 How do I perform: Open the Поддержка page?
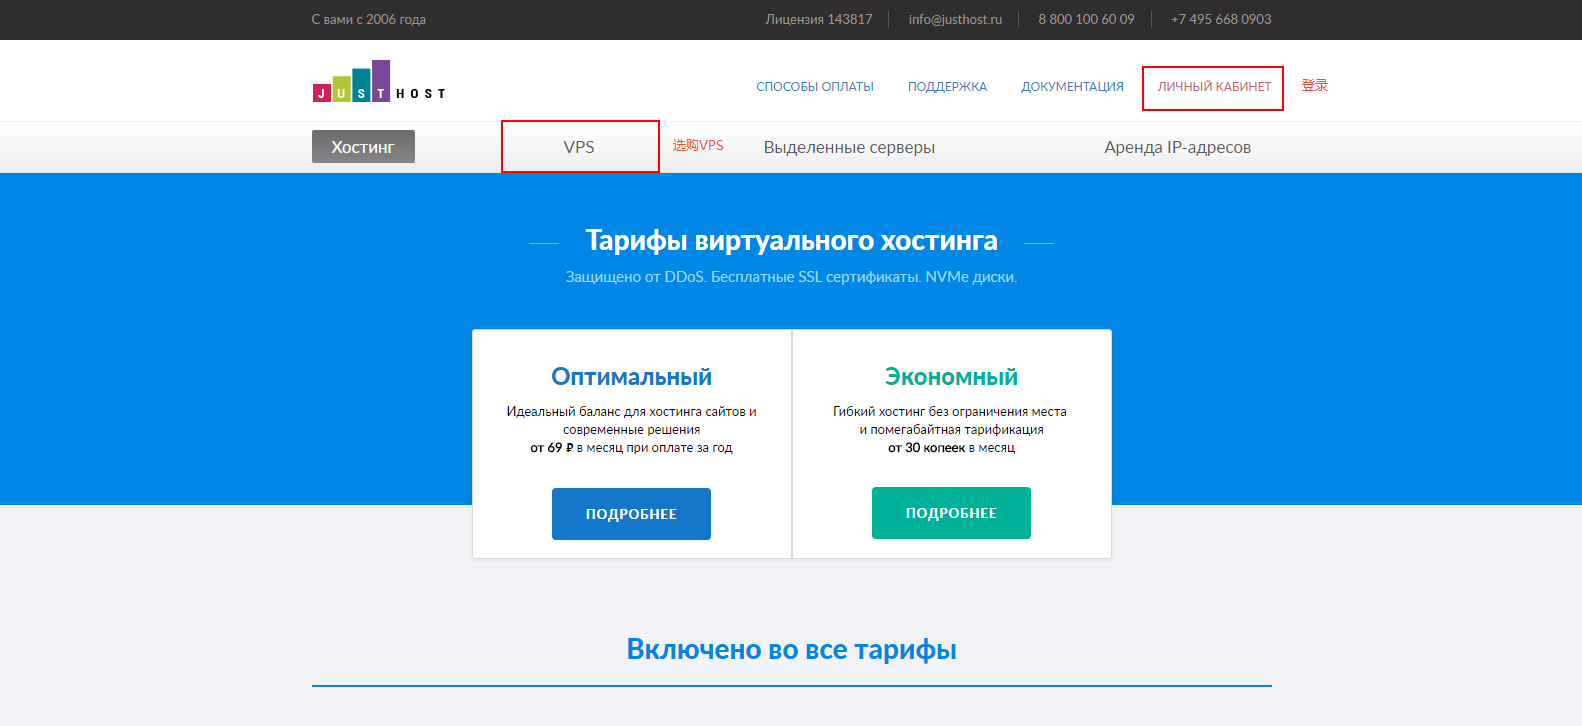pyautogui.click(x=947, y=87)
